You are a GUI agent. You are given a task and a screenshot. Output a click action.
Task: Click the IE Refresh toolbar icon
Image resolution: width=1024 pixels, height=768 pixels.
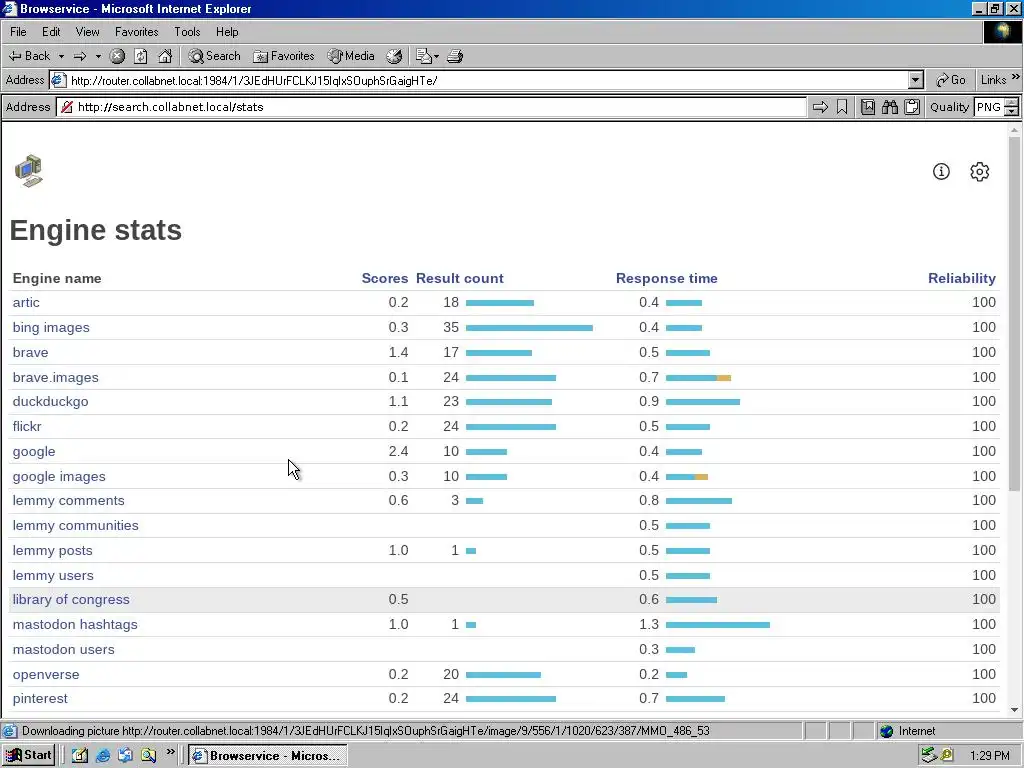pyautogui.click(x=140, y=56)
